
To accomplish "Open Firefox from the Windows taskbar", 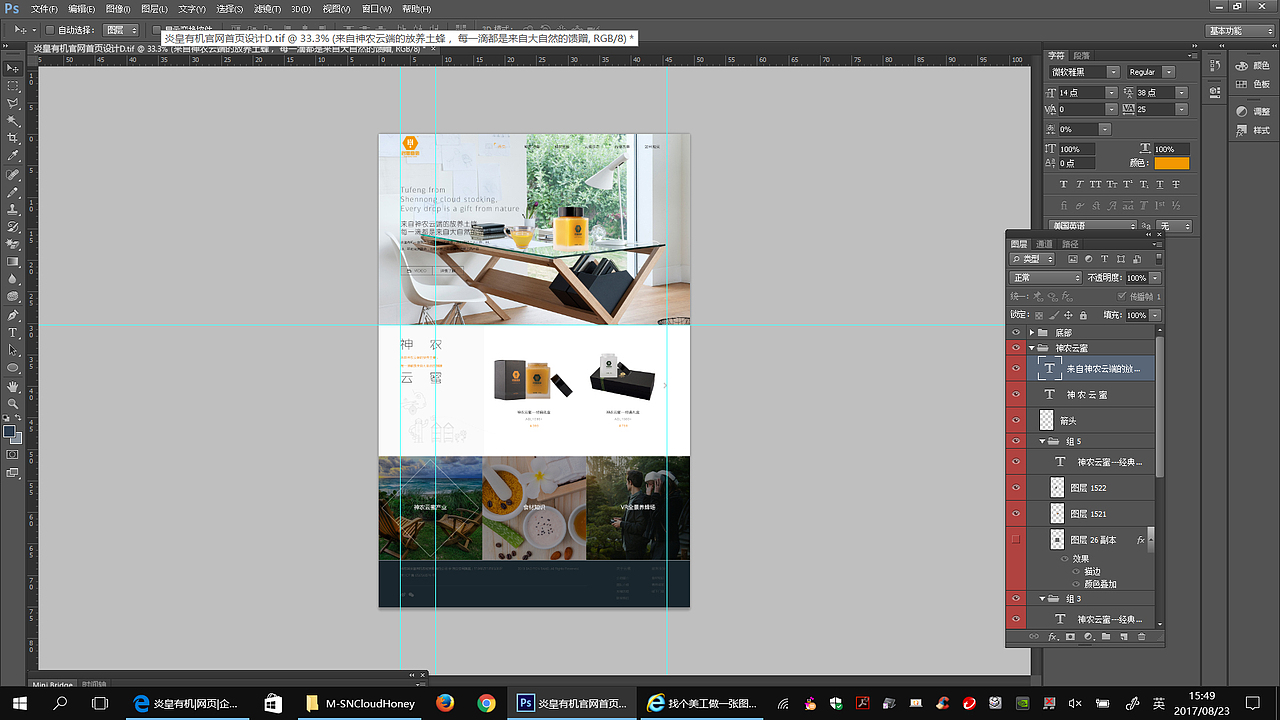I will point(445,703).
